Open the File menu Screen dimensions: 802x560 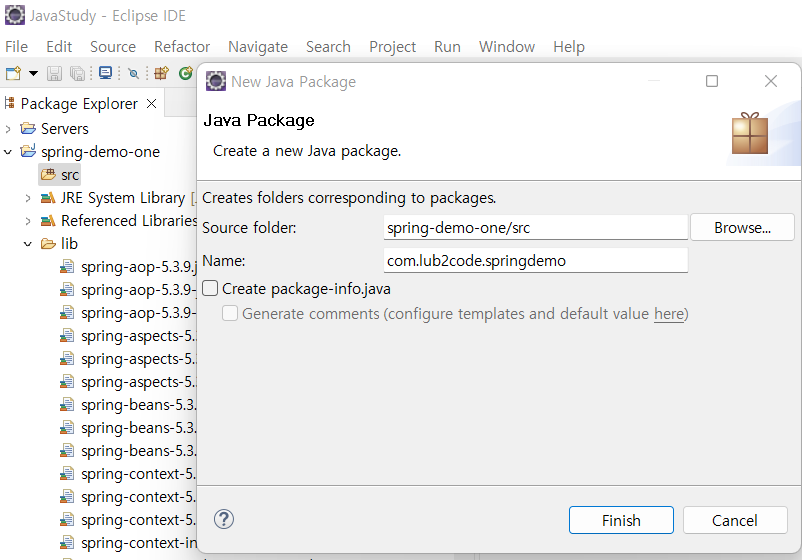point(16,47)
